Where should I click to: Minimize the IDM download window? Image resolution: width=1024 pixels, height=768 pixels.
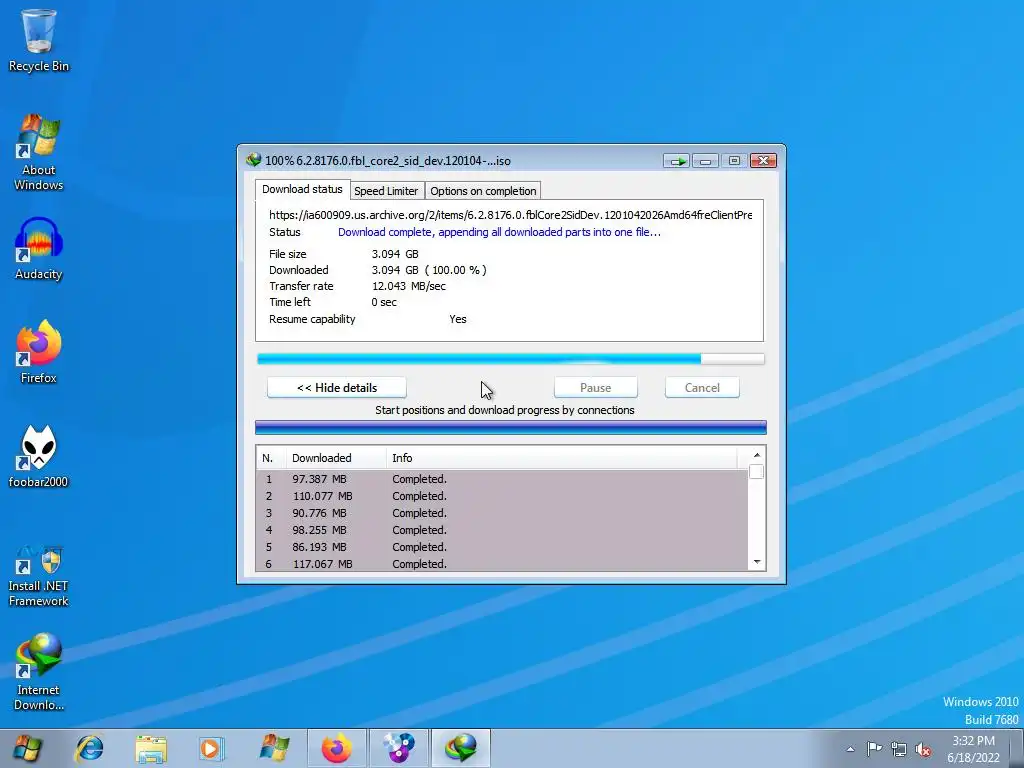705,161
